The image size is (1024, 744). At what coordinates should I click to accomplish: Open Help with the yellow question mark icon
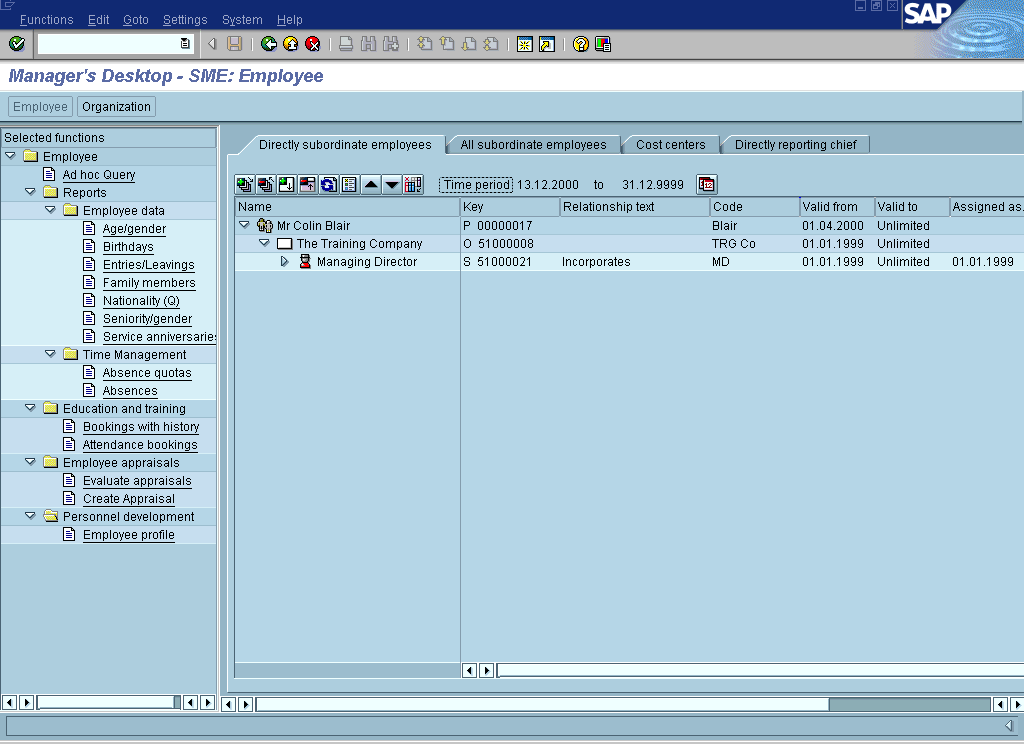coord(581,44)
